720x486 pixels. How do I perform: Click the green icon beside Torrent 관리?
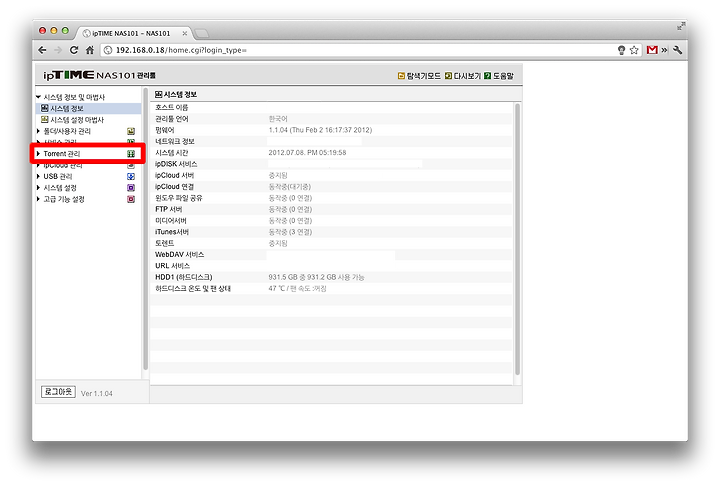click(131, 154)
